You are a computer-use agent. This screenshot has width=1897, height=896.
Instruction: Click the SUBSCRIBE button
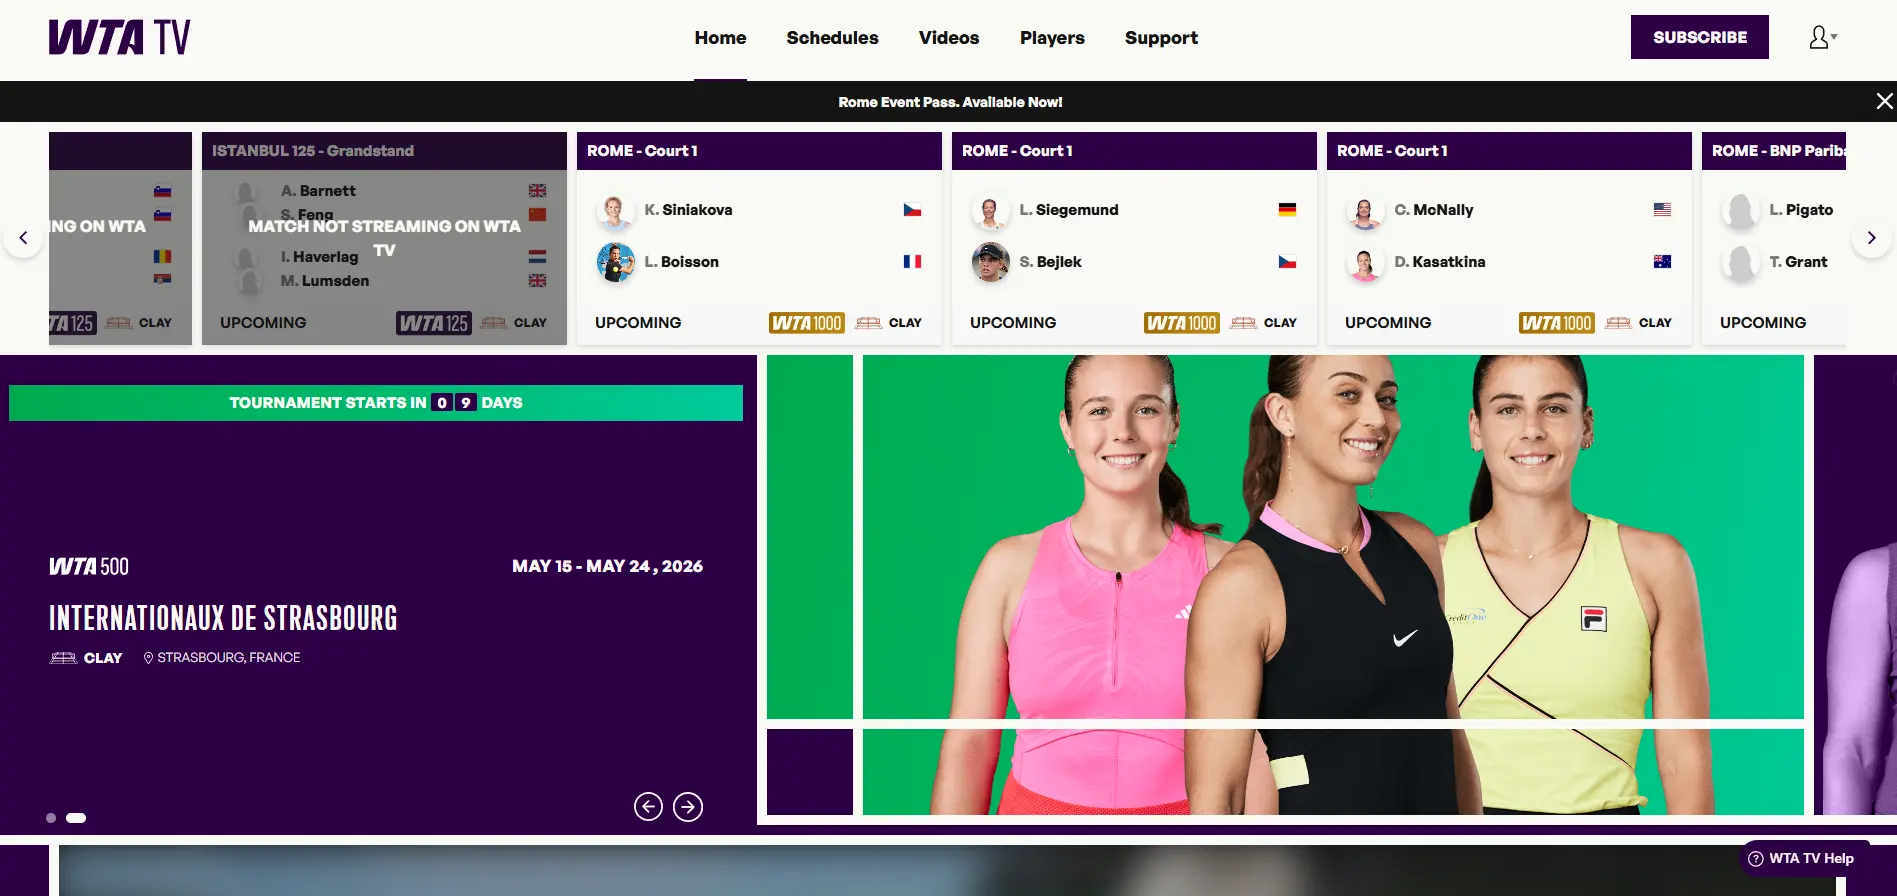coord(1700,37)
